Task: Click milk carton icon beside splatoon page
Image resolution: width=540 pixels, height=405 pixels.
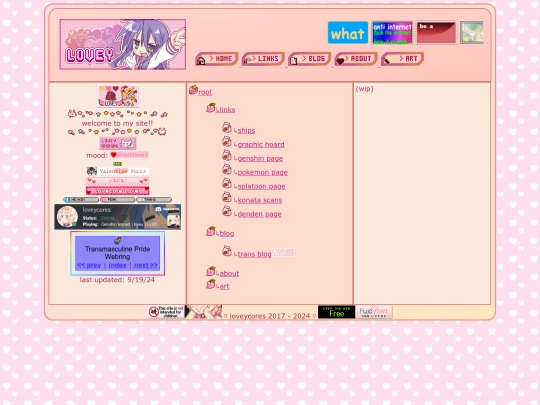Action: tap(227, 183)
